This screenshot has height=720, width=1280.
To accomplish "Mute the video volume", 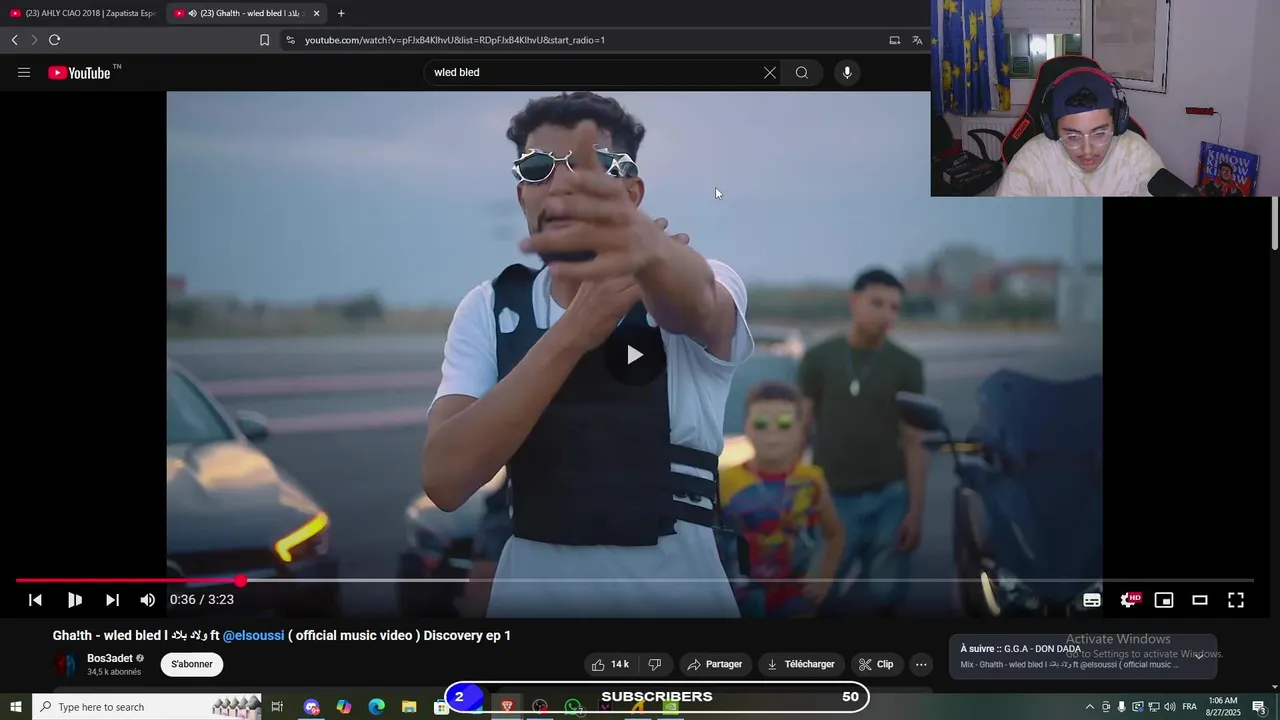I will point(148,600).
